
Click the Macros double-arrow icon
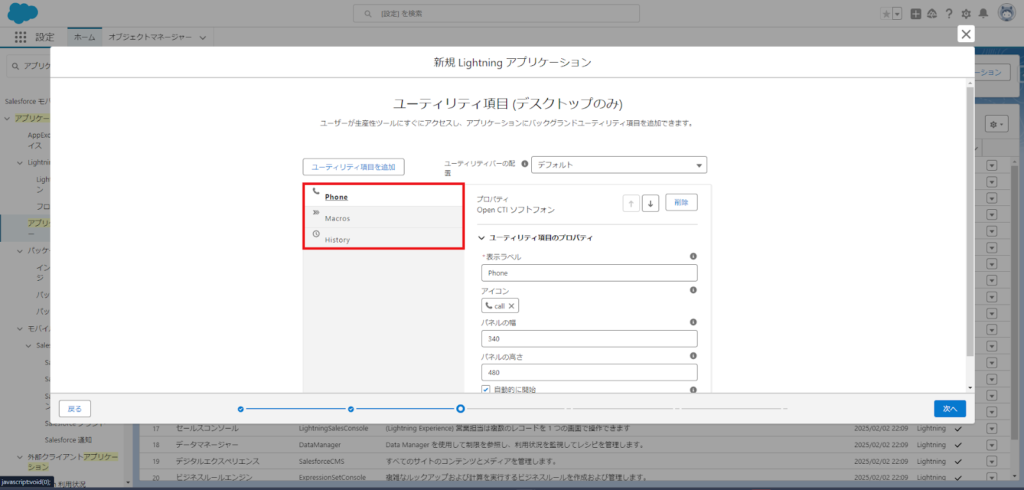316,212
